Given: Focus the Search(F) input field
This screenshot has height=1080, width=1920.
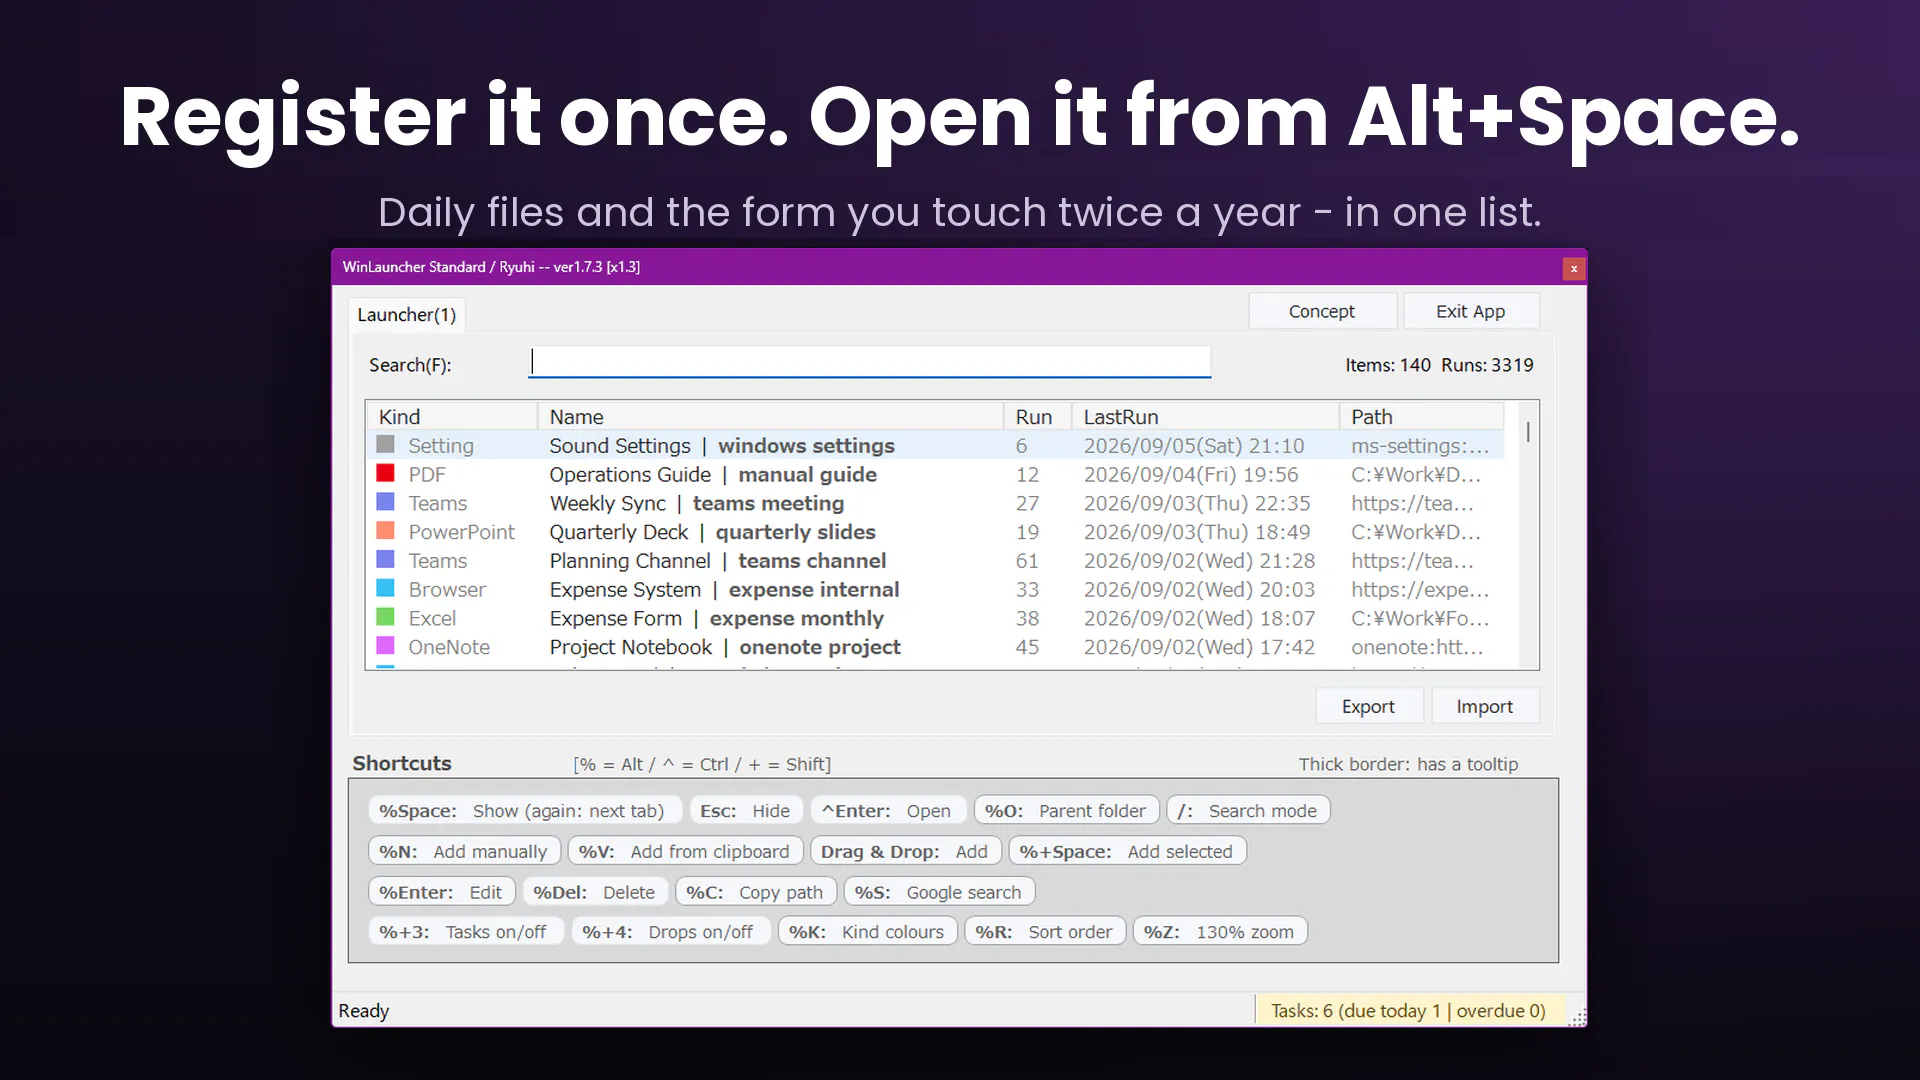Looking at the screenshot, I should tap(869, 362).
